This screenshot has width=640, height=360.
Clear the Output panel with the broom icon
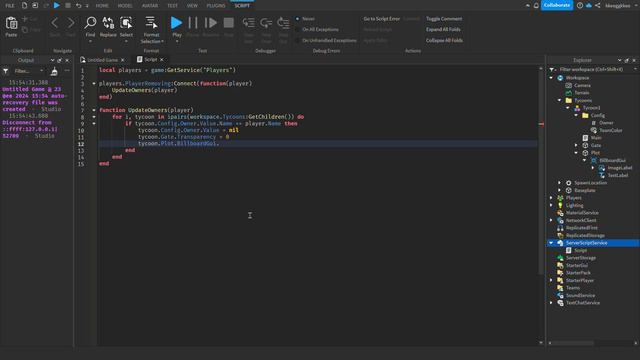(54, 71)
